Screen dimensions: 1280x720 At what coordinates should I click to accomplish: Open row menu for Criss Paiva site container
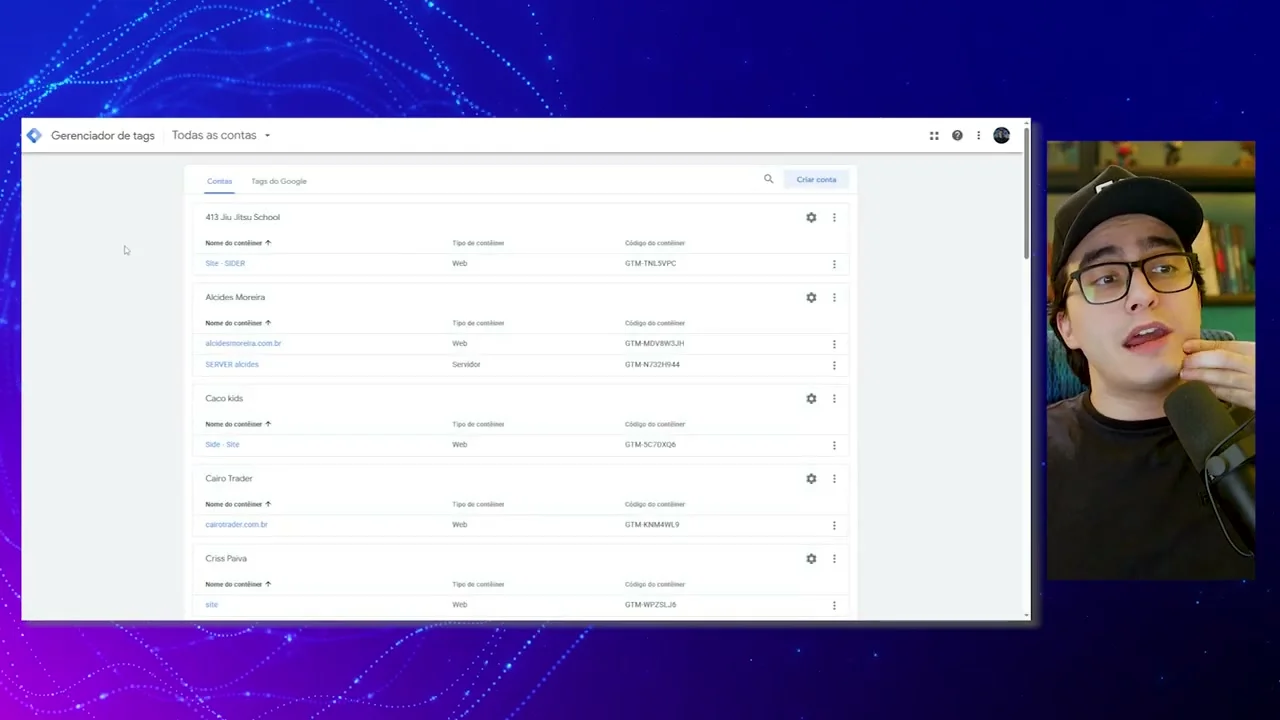pos(834,605)
